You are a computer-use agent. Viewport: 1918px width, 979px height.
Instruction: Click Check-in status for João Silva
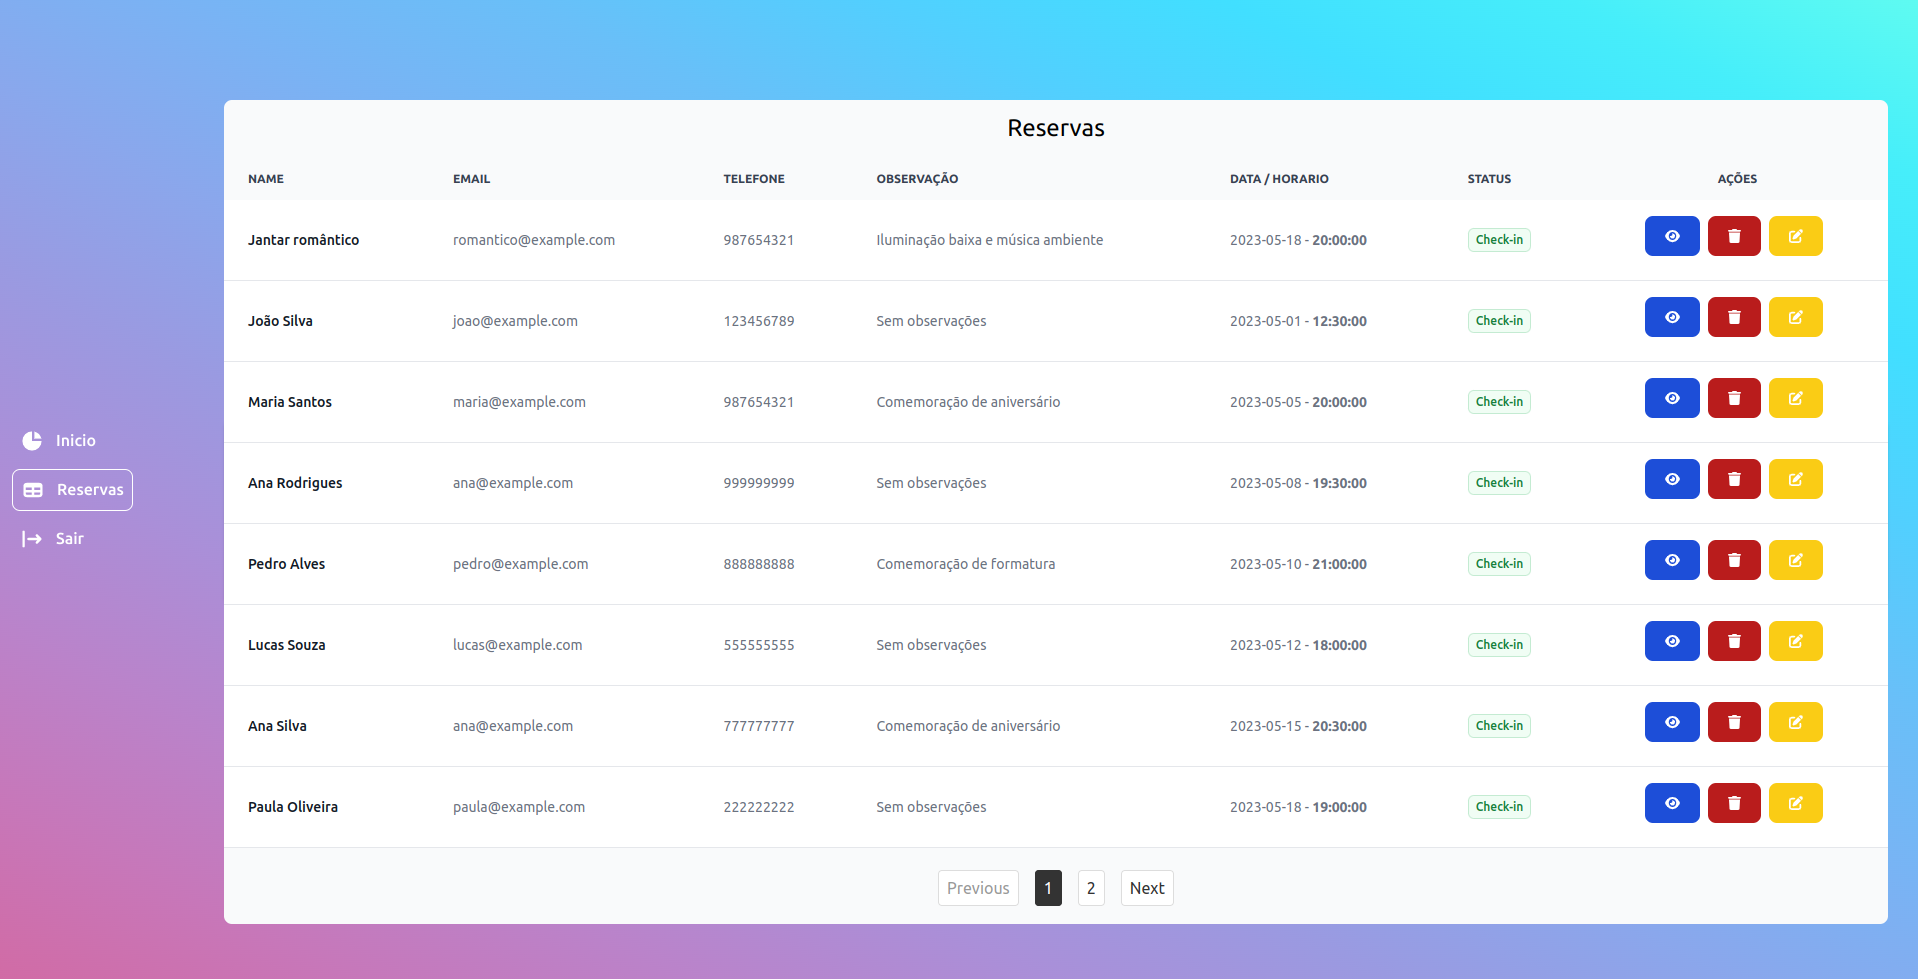pyautogui.click(x=1499, y=321)
